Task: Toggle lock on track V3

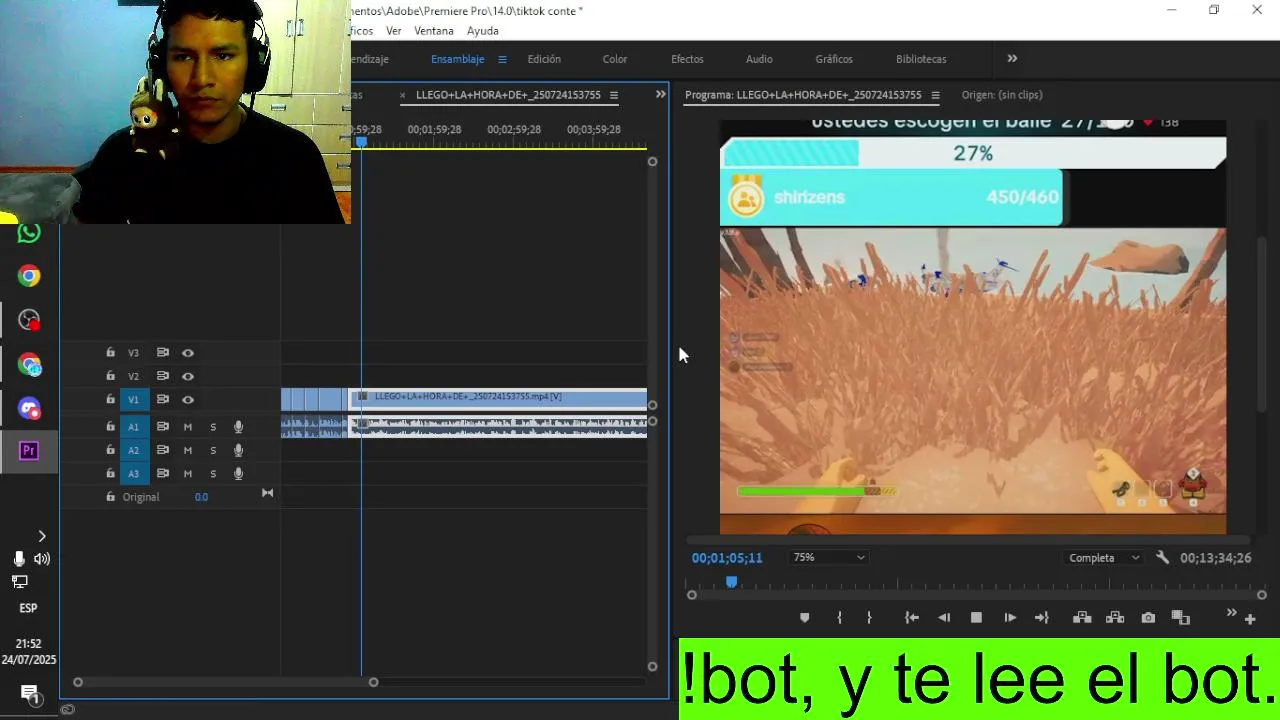Action: 110,353
